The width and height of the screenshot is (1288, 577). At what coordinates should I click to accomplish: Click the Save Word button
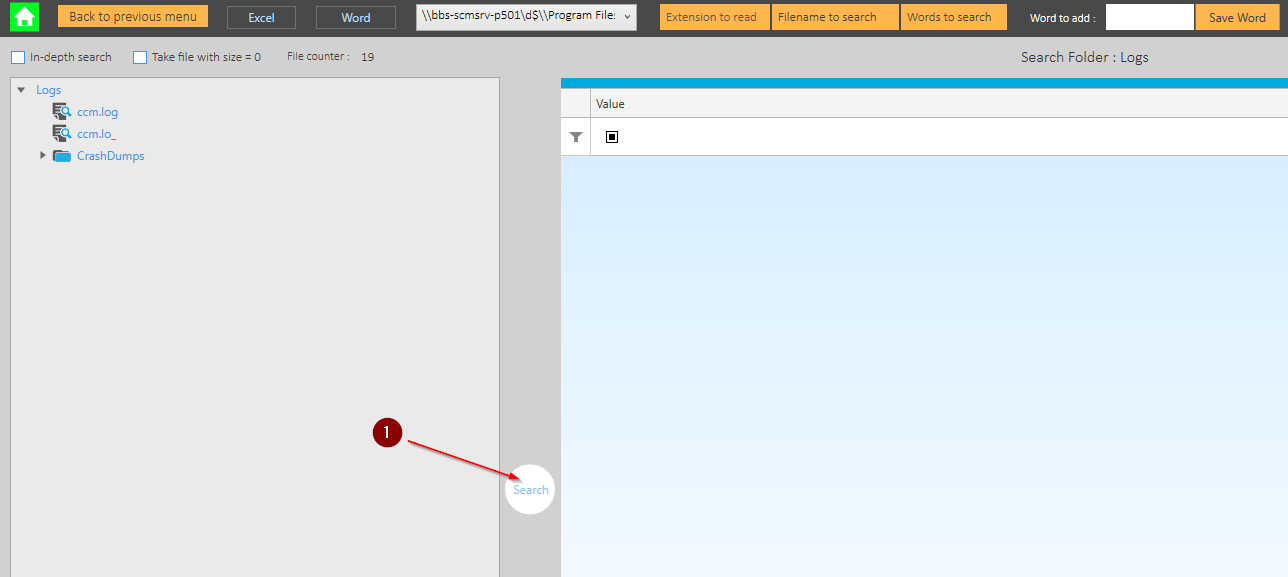pos(1237,17)
